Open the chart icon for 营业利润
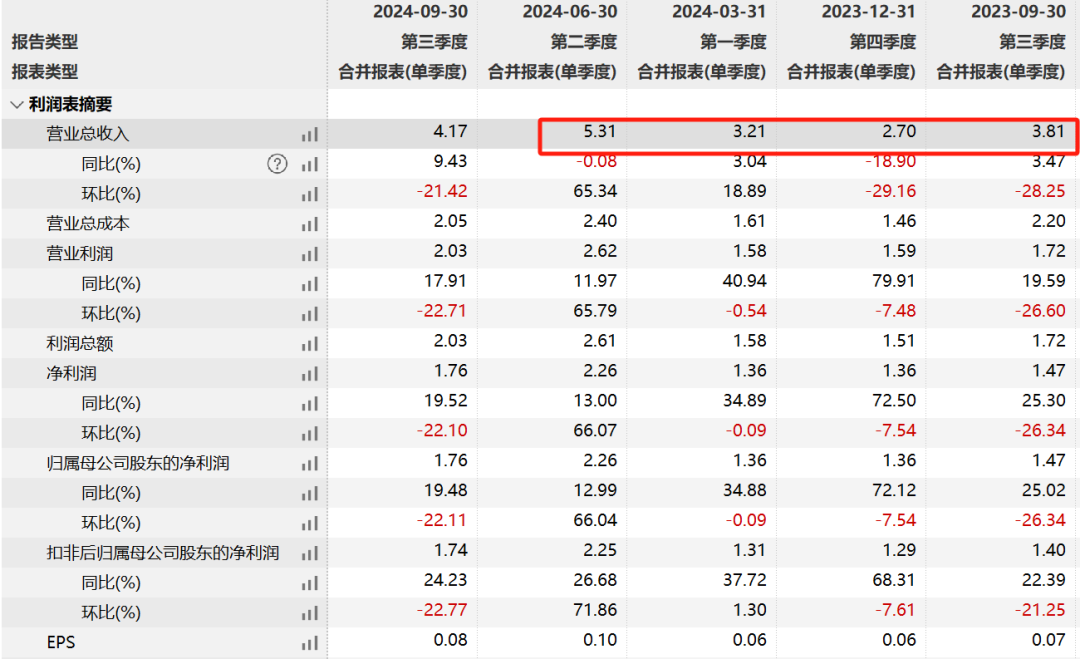Image resolution: width=1080 pixels, height=659 pixels. (310, 254)
